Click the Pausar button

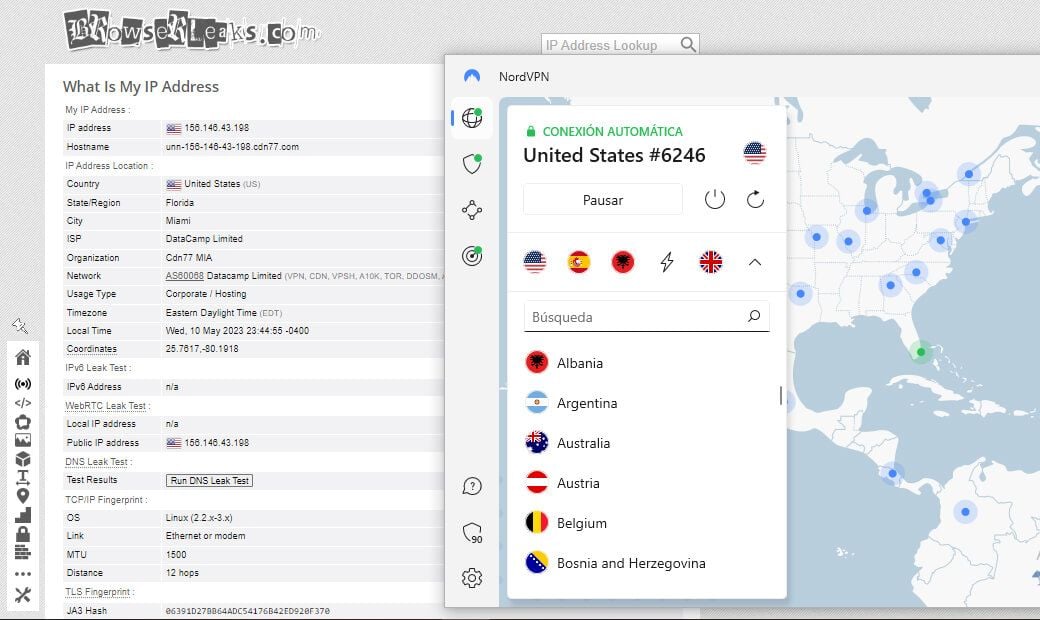[x=602, y=200]
